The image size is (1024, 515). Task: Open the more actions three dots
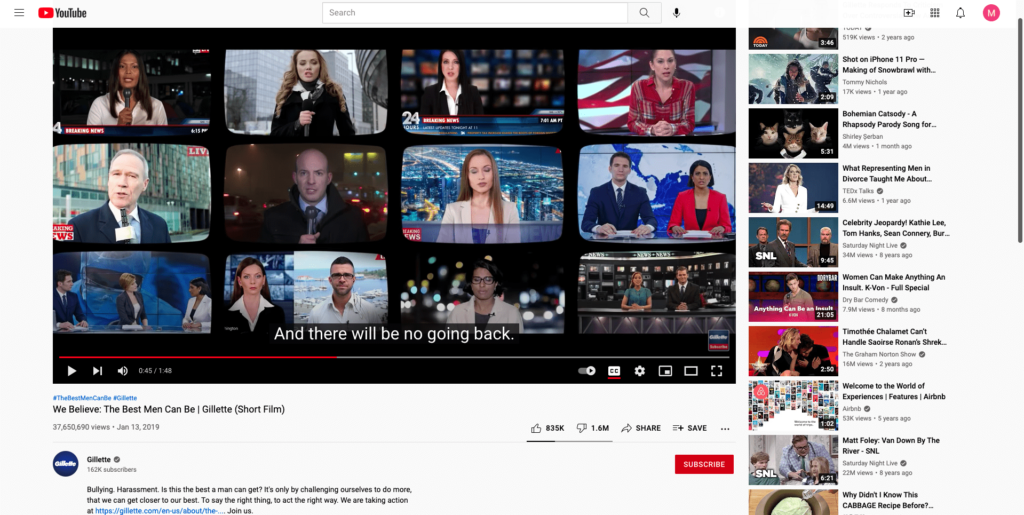point(725,429)
